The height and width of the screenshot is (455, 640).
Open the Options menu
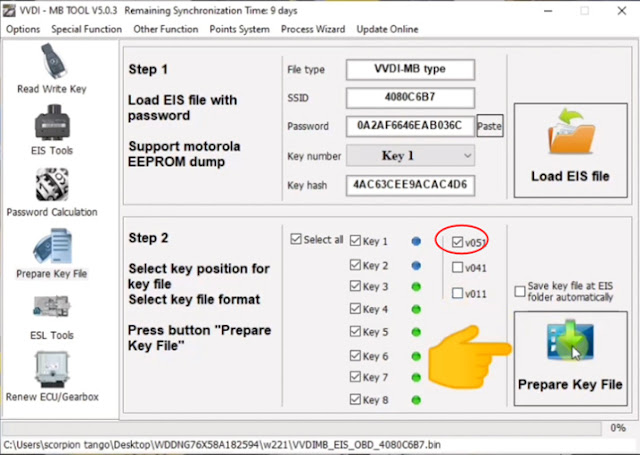tap(23, 29)
